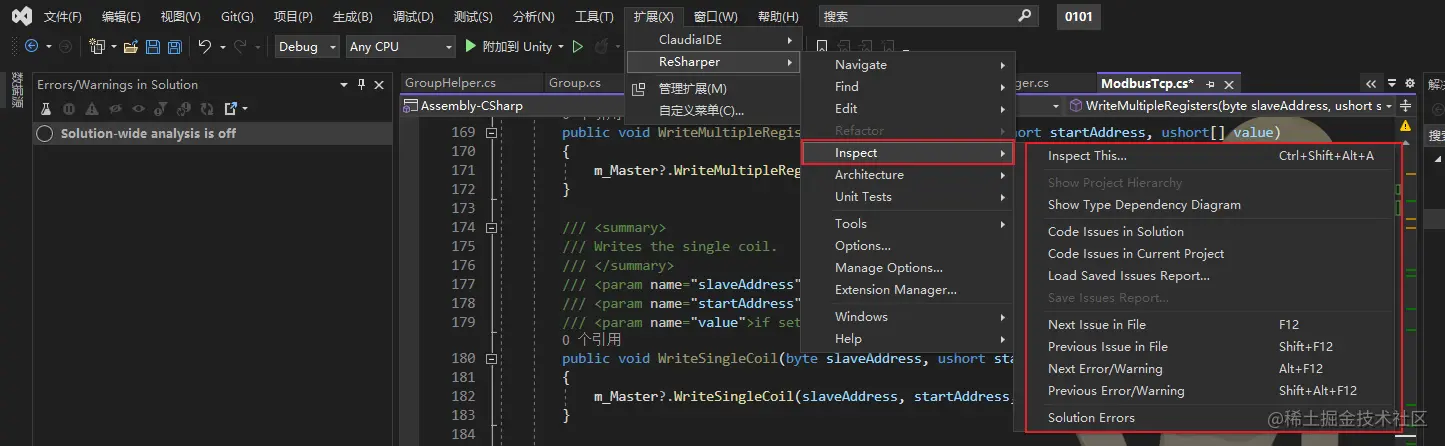Screen dimensions: 1445x446
Task: Collapse the code block at line 169
Action: tap(491, 133)
